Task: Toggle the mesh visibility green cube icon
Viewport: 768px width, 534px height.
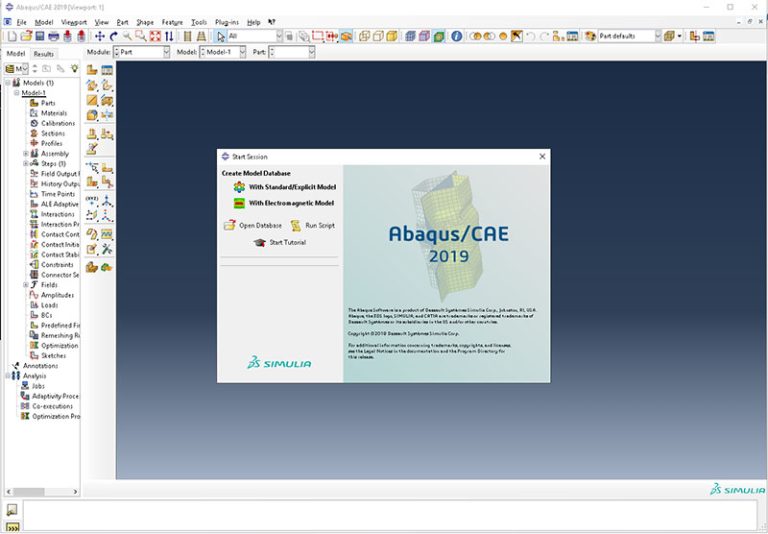Action: [439, 36]
